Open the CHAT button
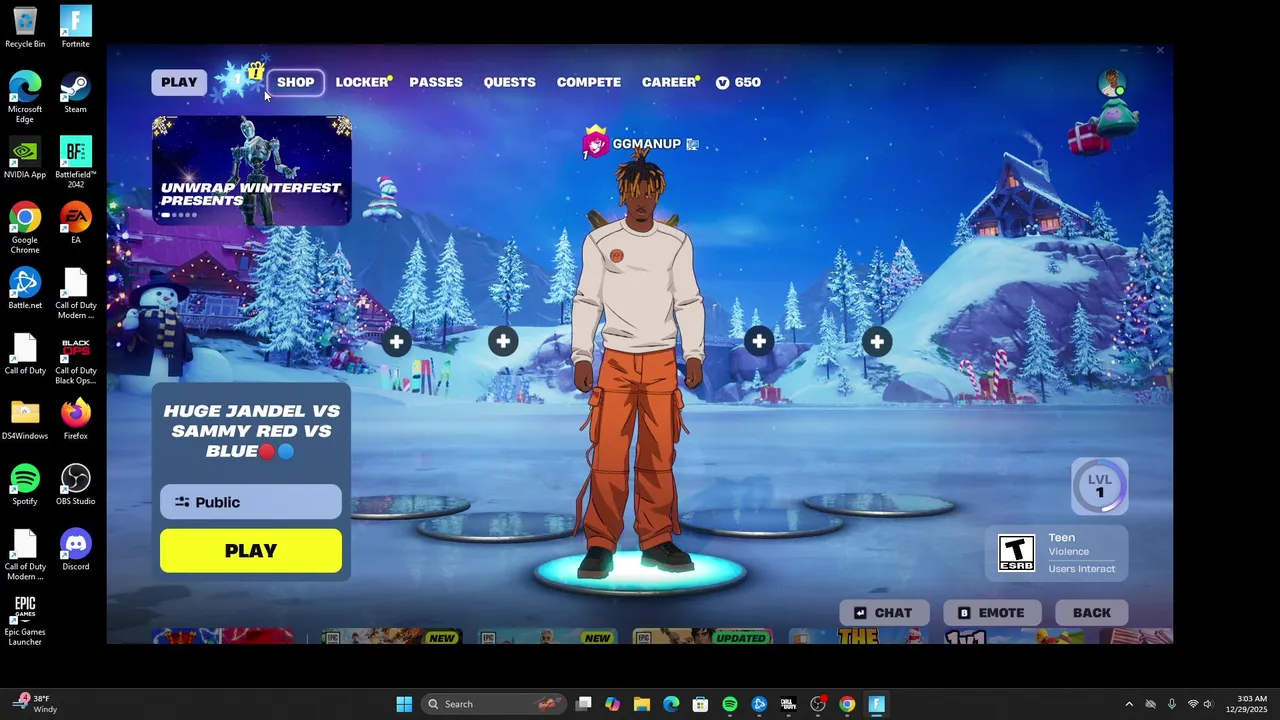Viewport: 1280px width, 720px height. click(884, 613)
